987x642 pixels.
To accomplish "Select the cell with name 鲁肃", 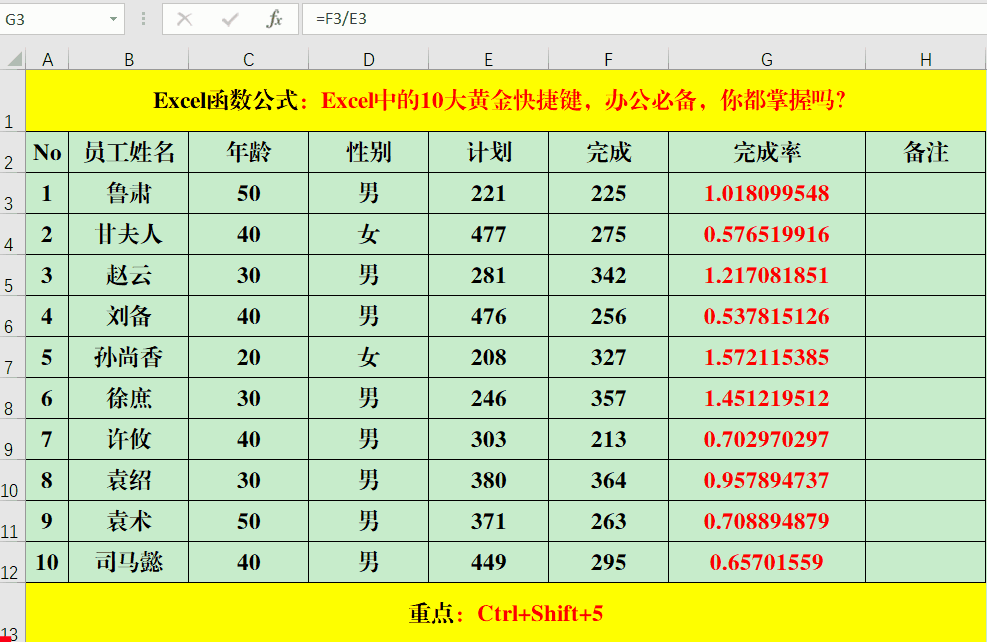I will click(128, 193).
